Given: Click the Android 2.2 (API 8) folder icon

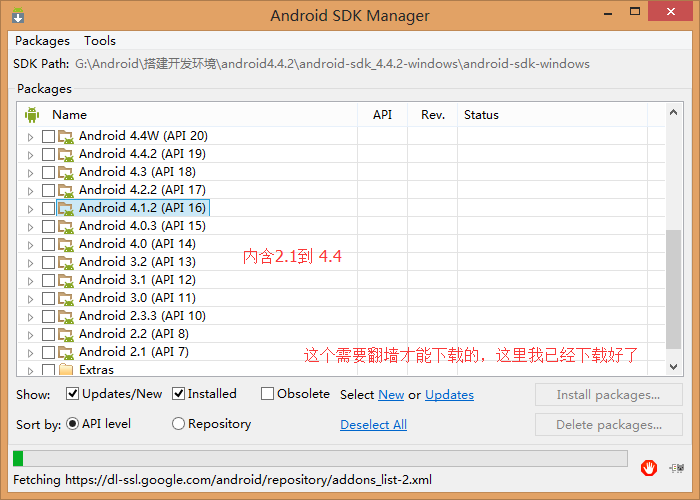Looking at the screenshot, I should [66, 334].
